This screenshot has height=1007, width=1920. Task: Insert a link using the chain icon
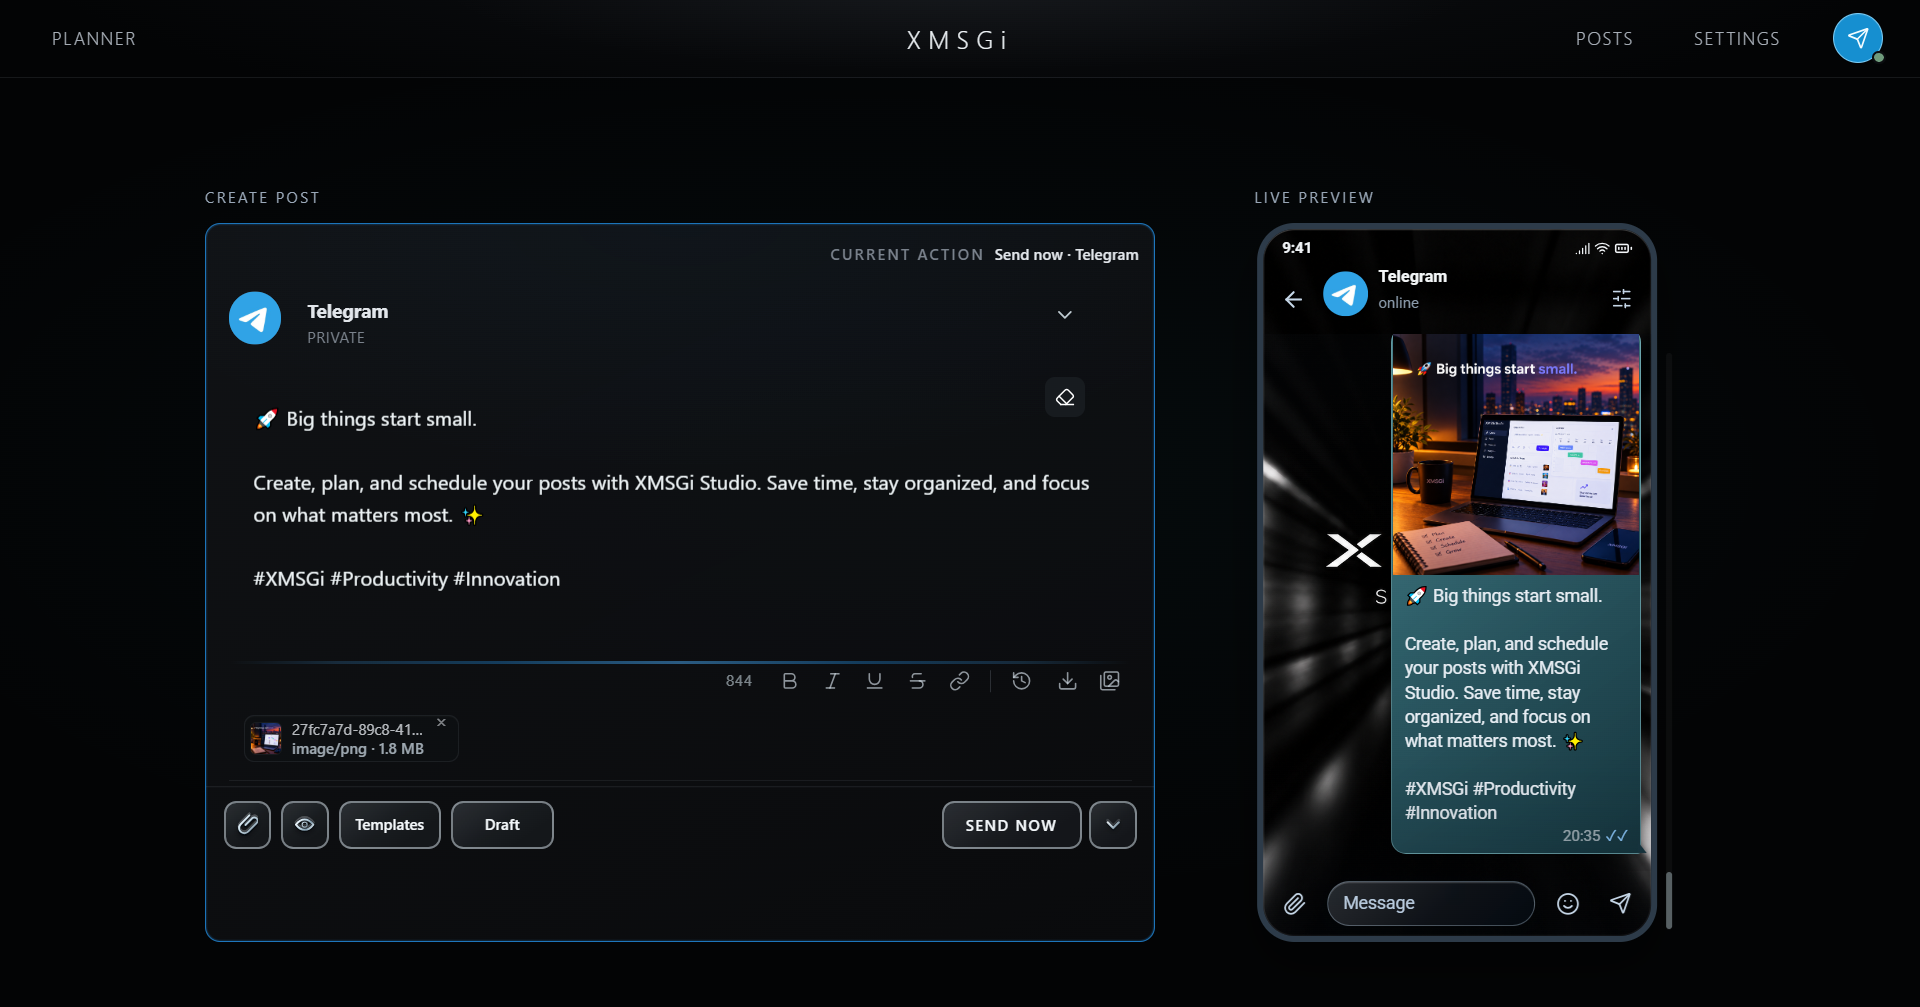[959, 681]
